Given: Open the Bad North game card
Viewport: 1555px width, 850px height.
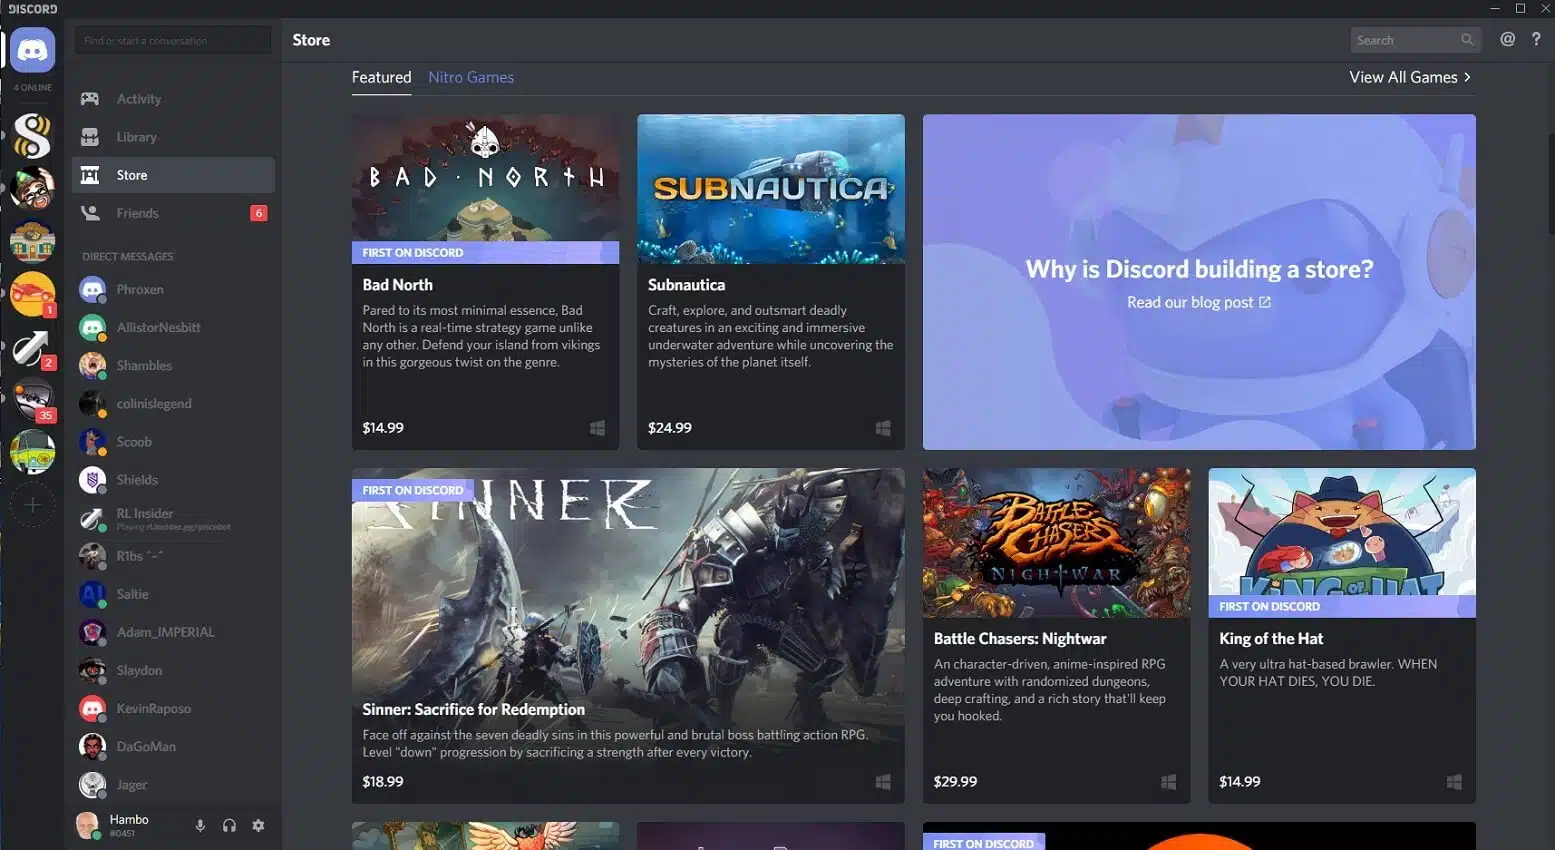Looking at the screenshot, I should pyautogui.click(x=485, y=282).
